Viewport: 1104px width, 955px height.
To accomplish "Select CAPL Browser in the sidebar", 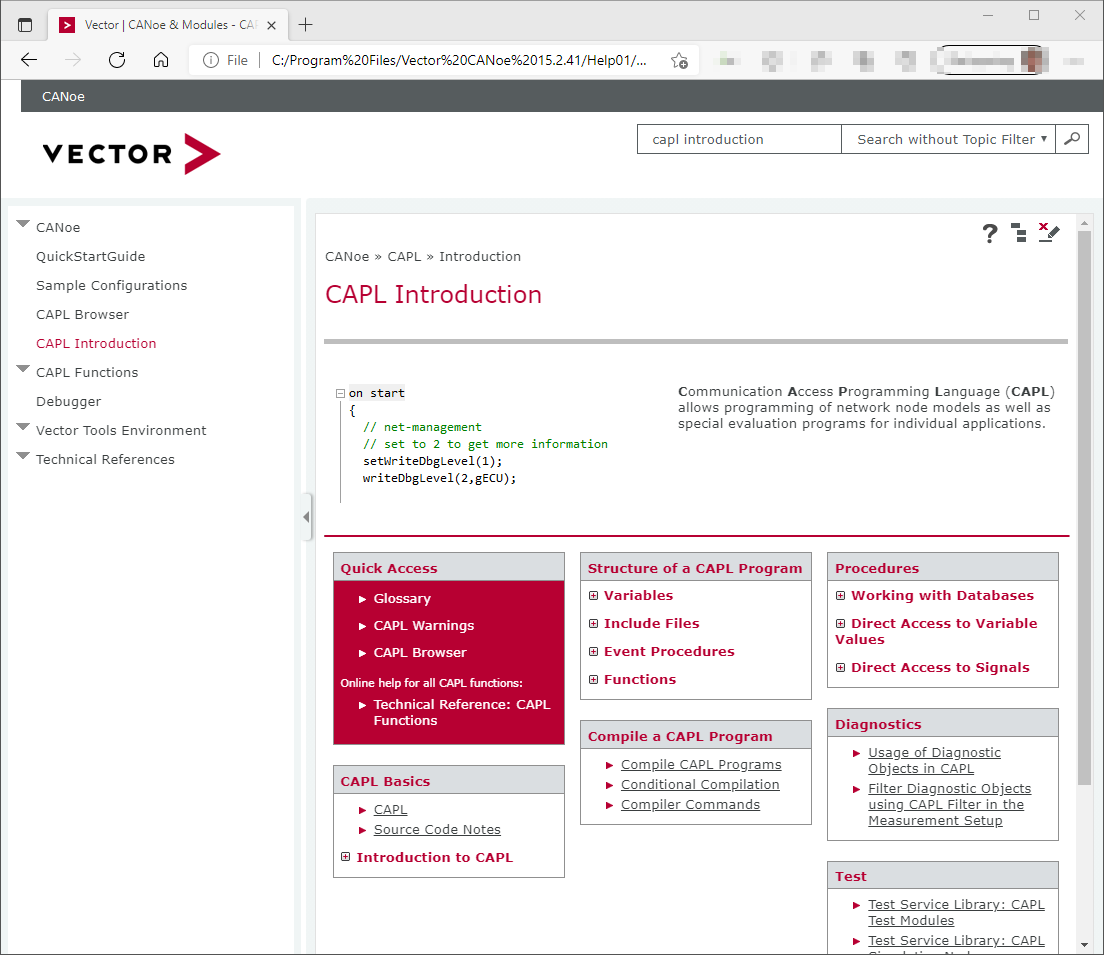I will [82, 314].
